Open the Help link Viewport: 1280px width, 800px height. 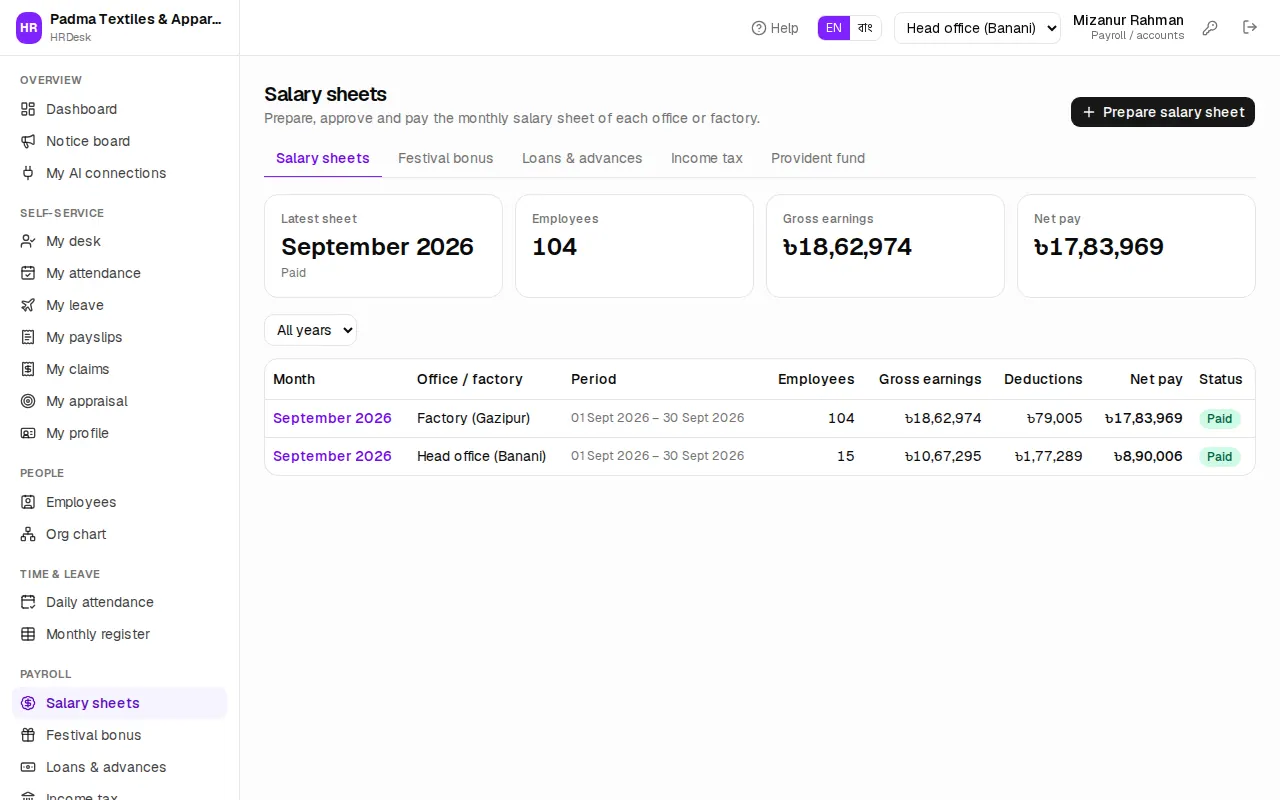(x=775, y=28)
